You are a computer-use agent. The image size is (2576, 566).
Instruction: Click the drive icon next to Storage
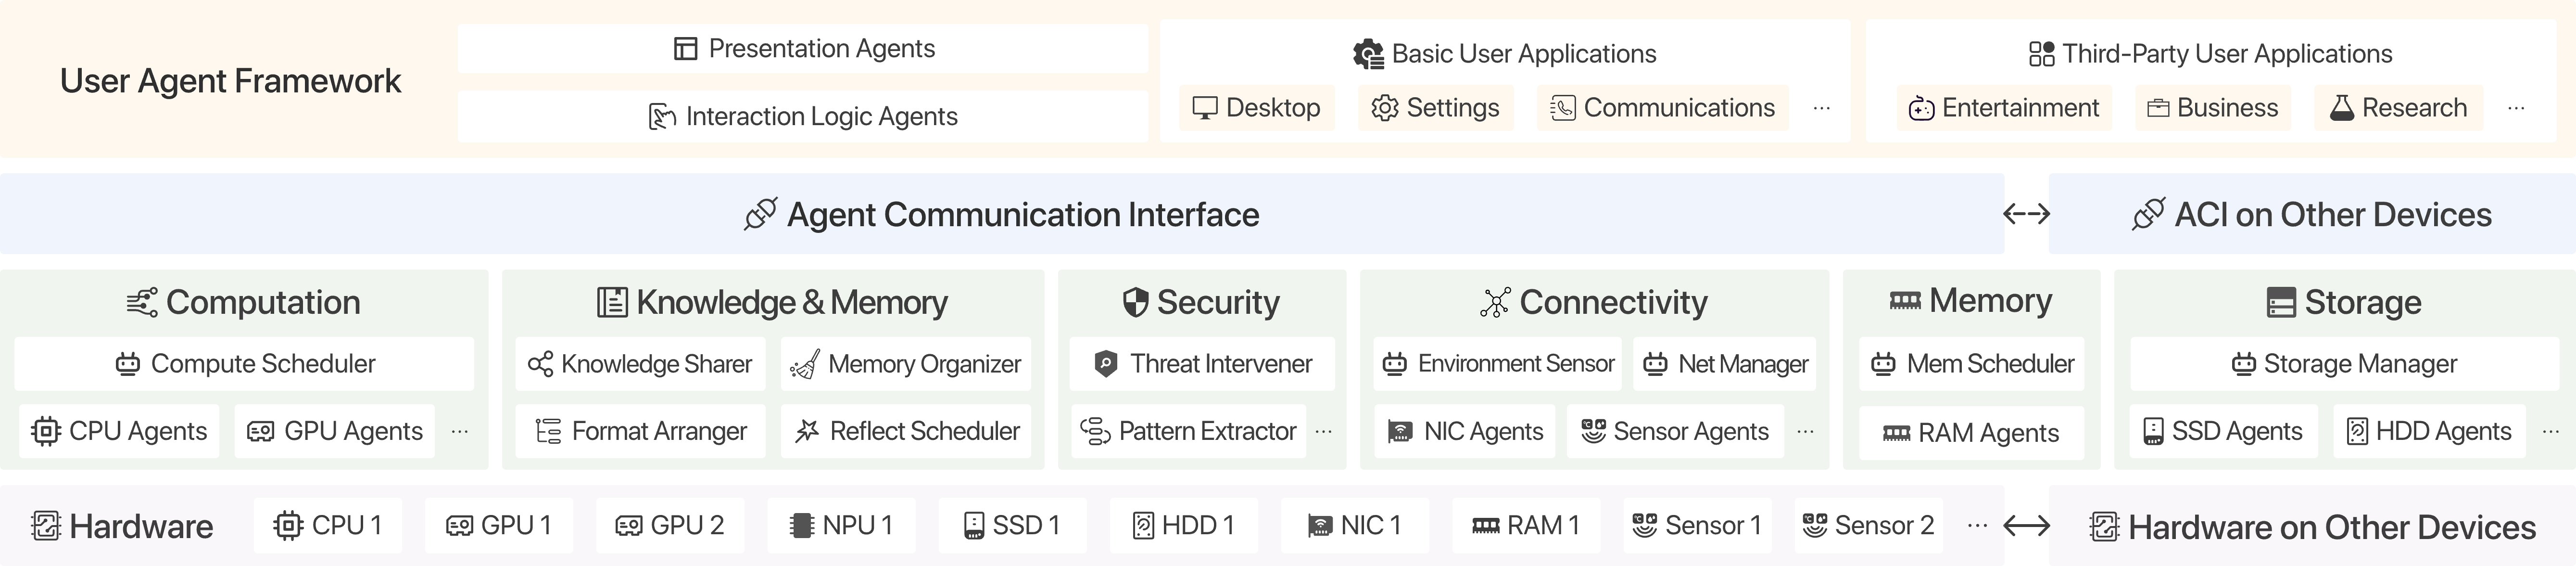(2281, 302)
